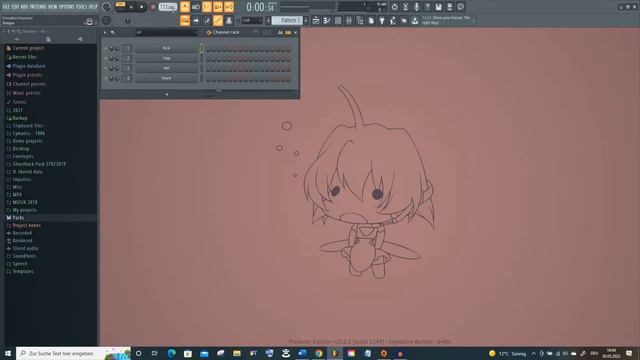Open the TOOLS menu
The height and width of the screenshot is (360, 640).
(81, 7)
